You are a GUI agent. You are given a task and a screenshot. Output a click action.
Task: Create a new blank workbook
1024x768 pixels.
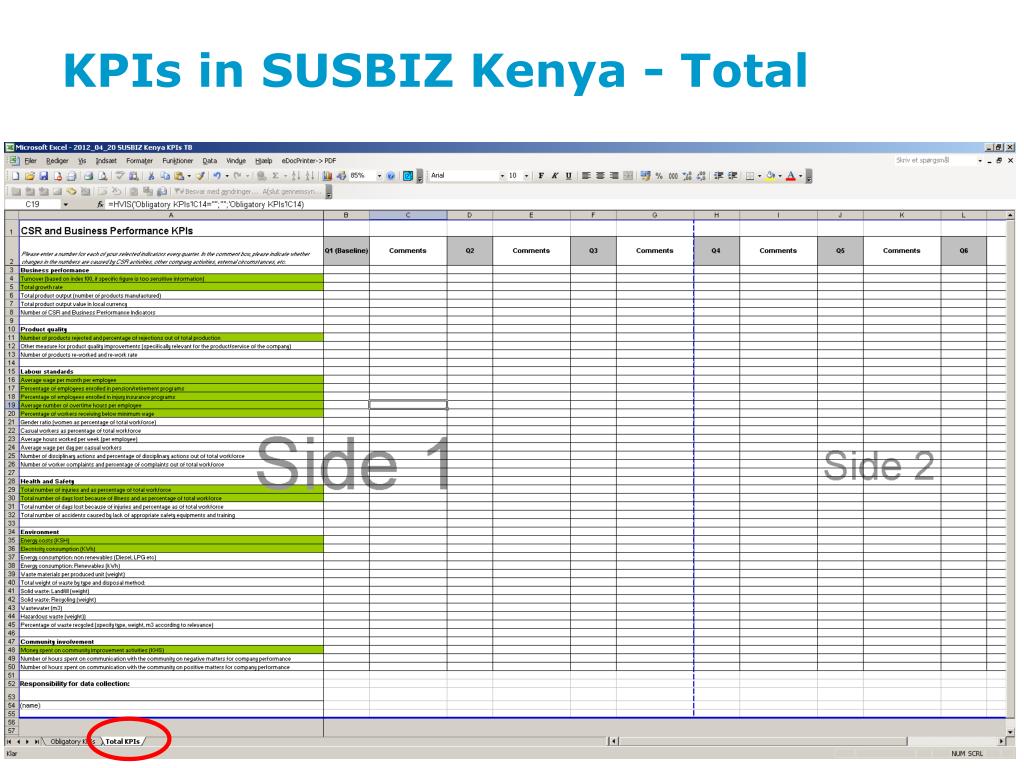point(16,176)
